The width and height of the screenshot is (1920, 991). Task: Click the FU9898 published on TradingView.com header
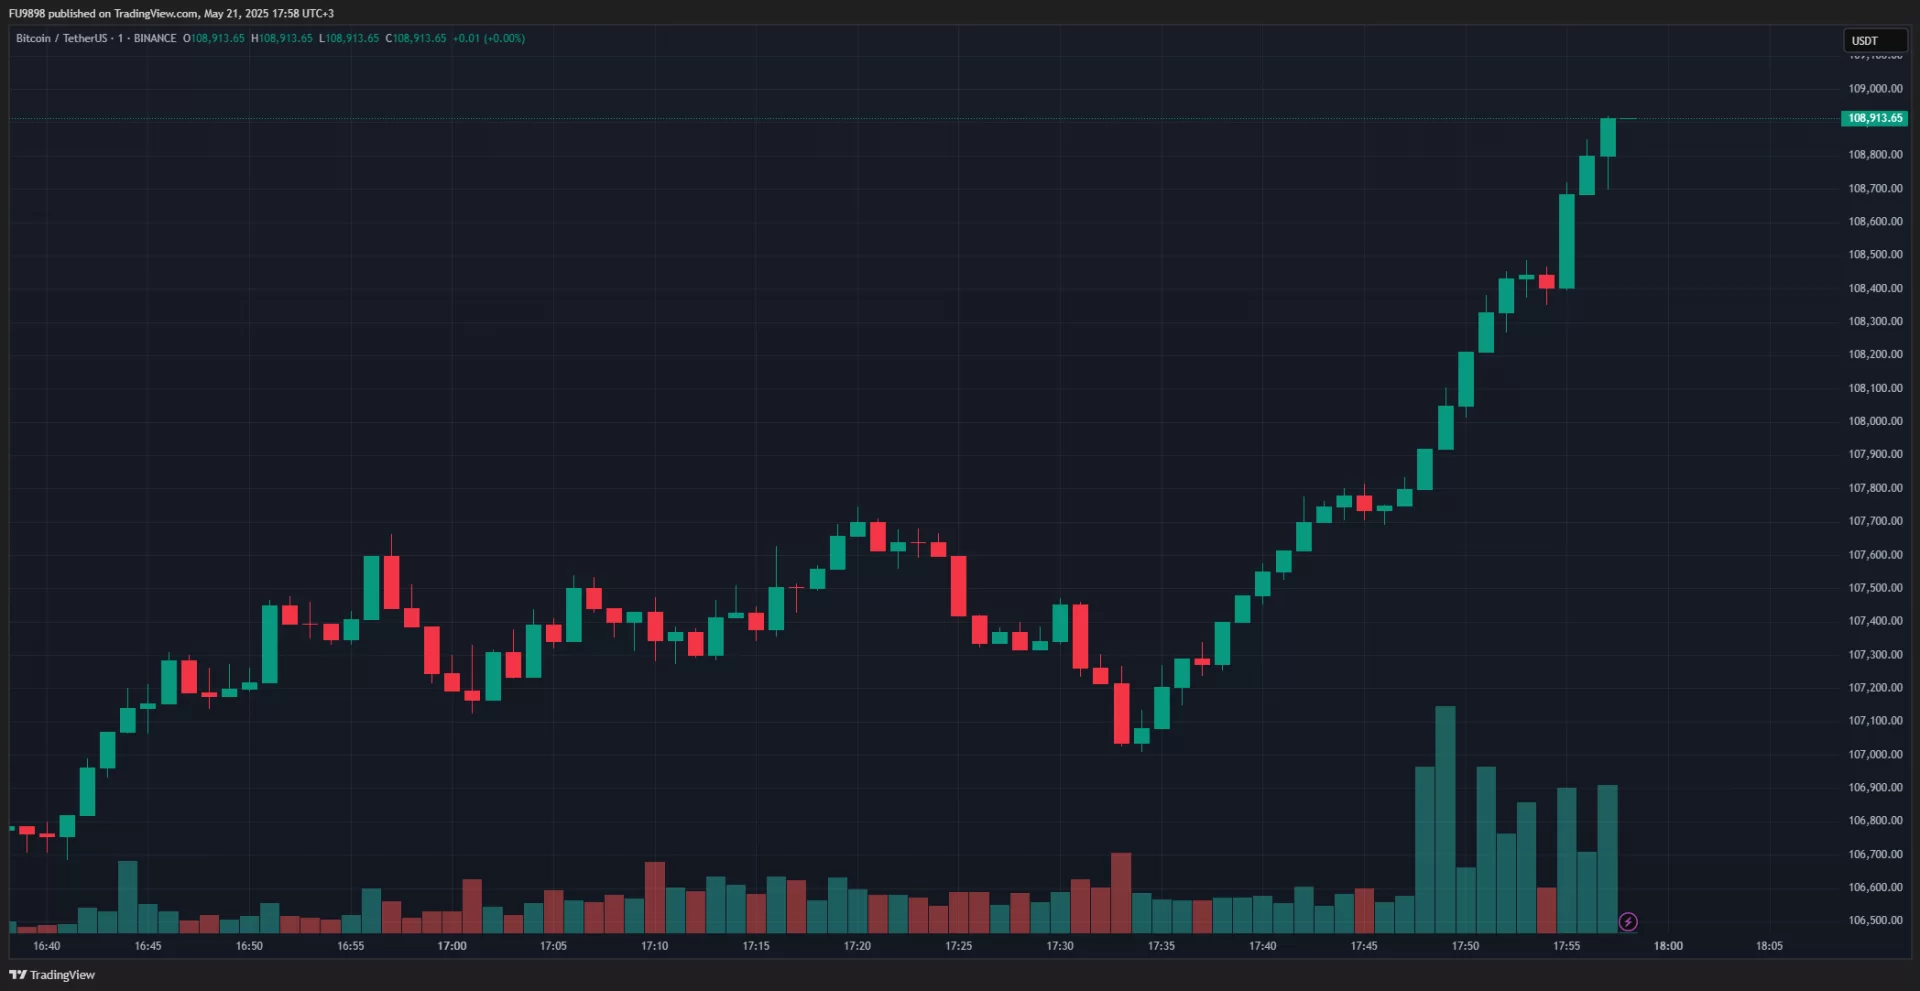click(x=171, y=13)
